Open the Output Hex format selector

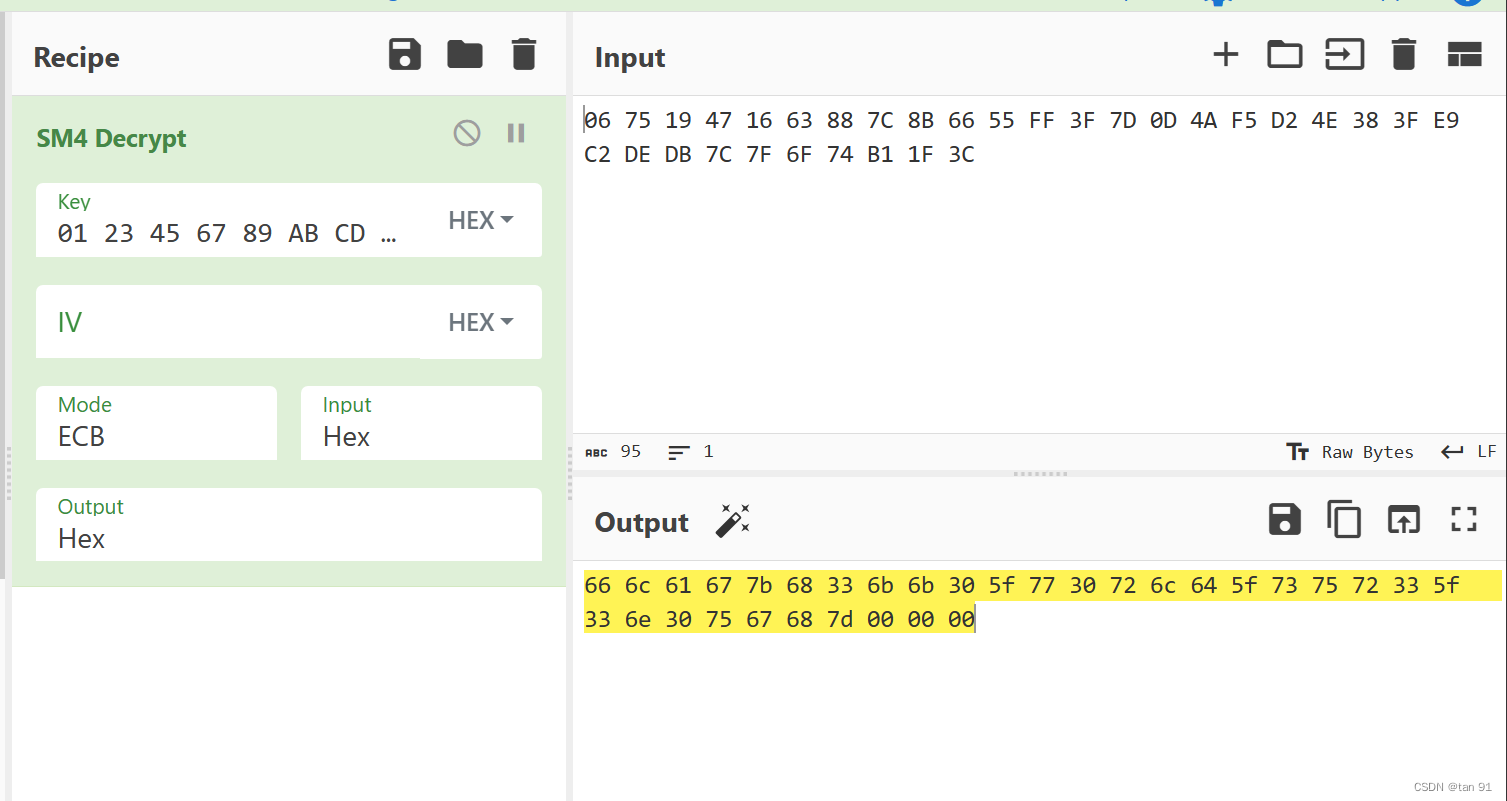(x=289, y=525)
